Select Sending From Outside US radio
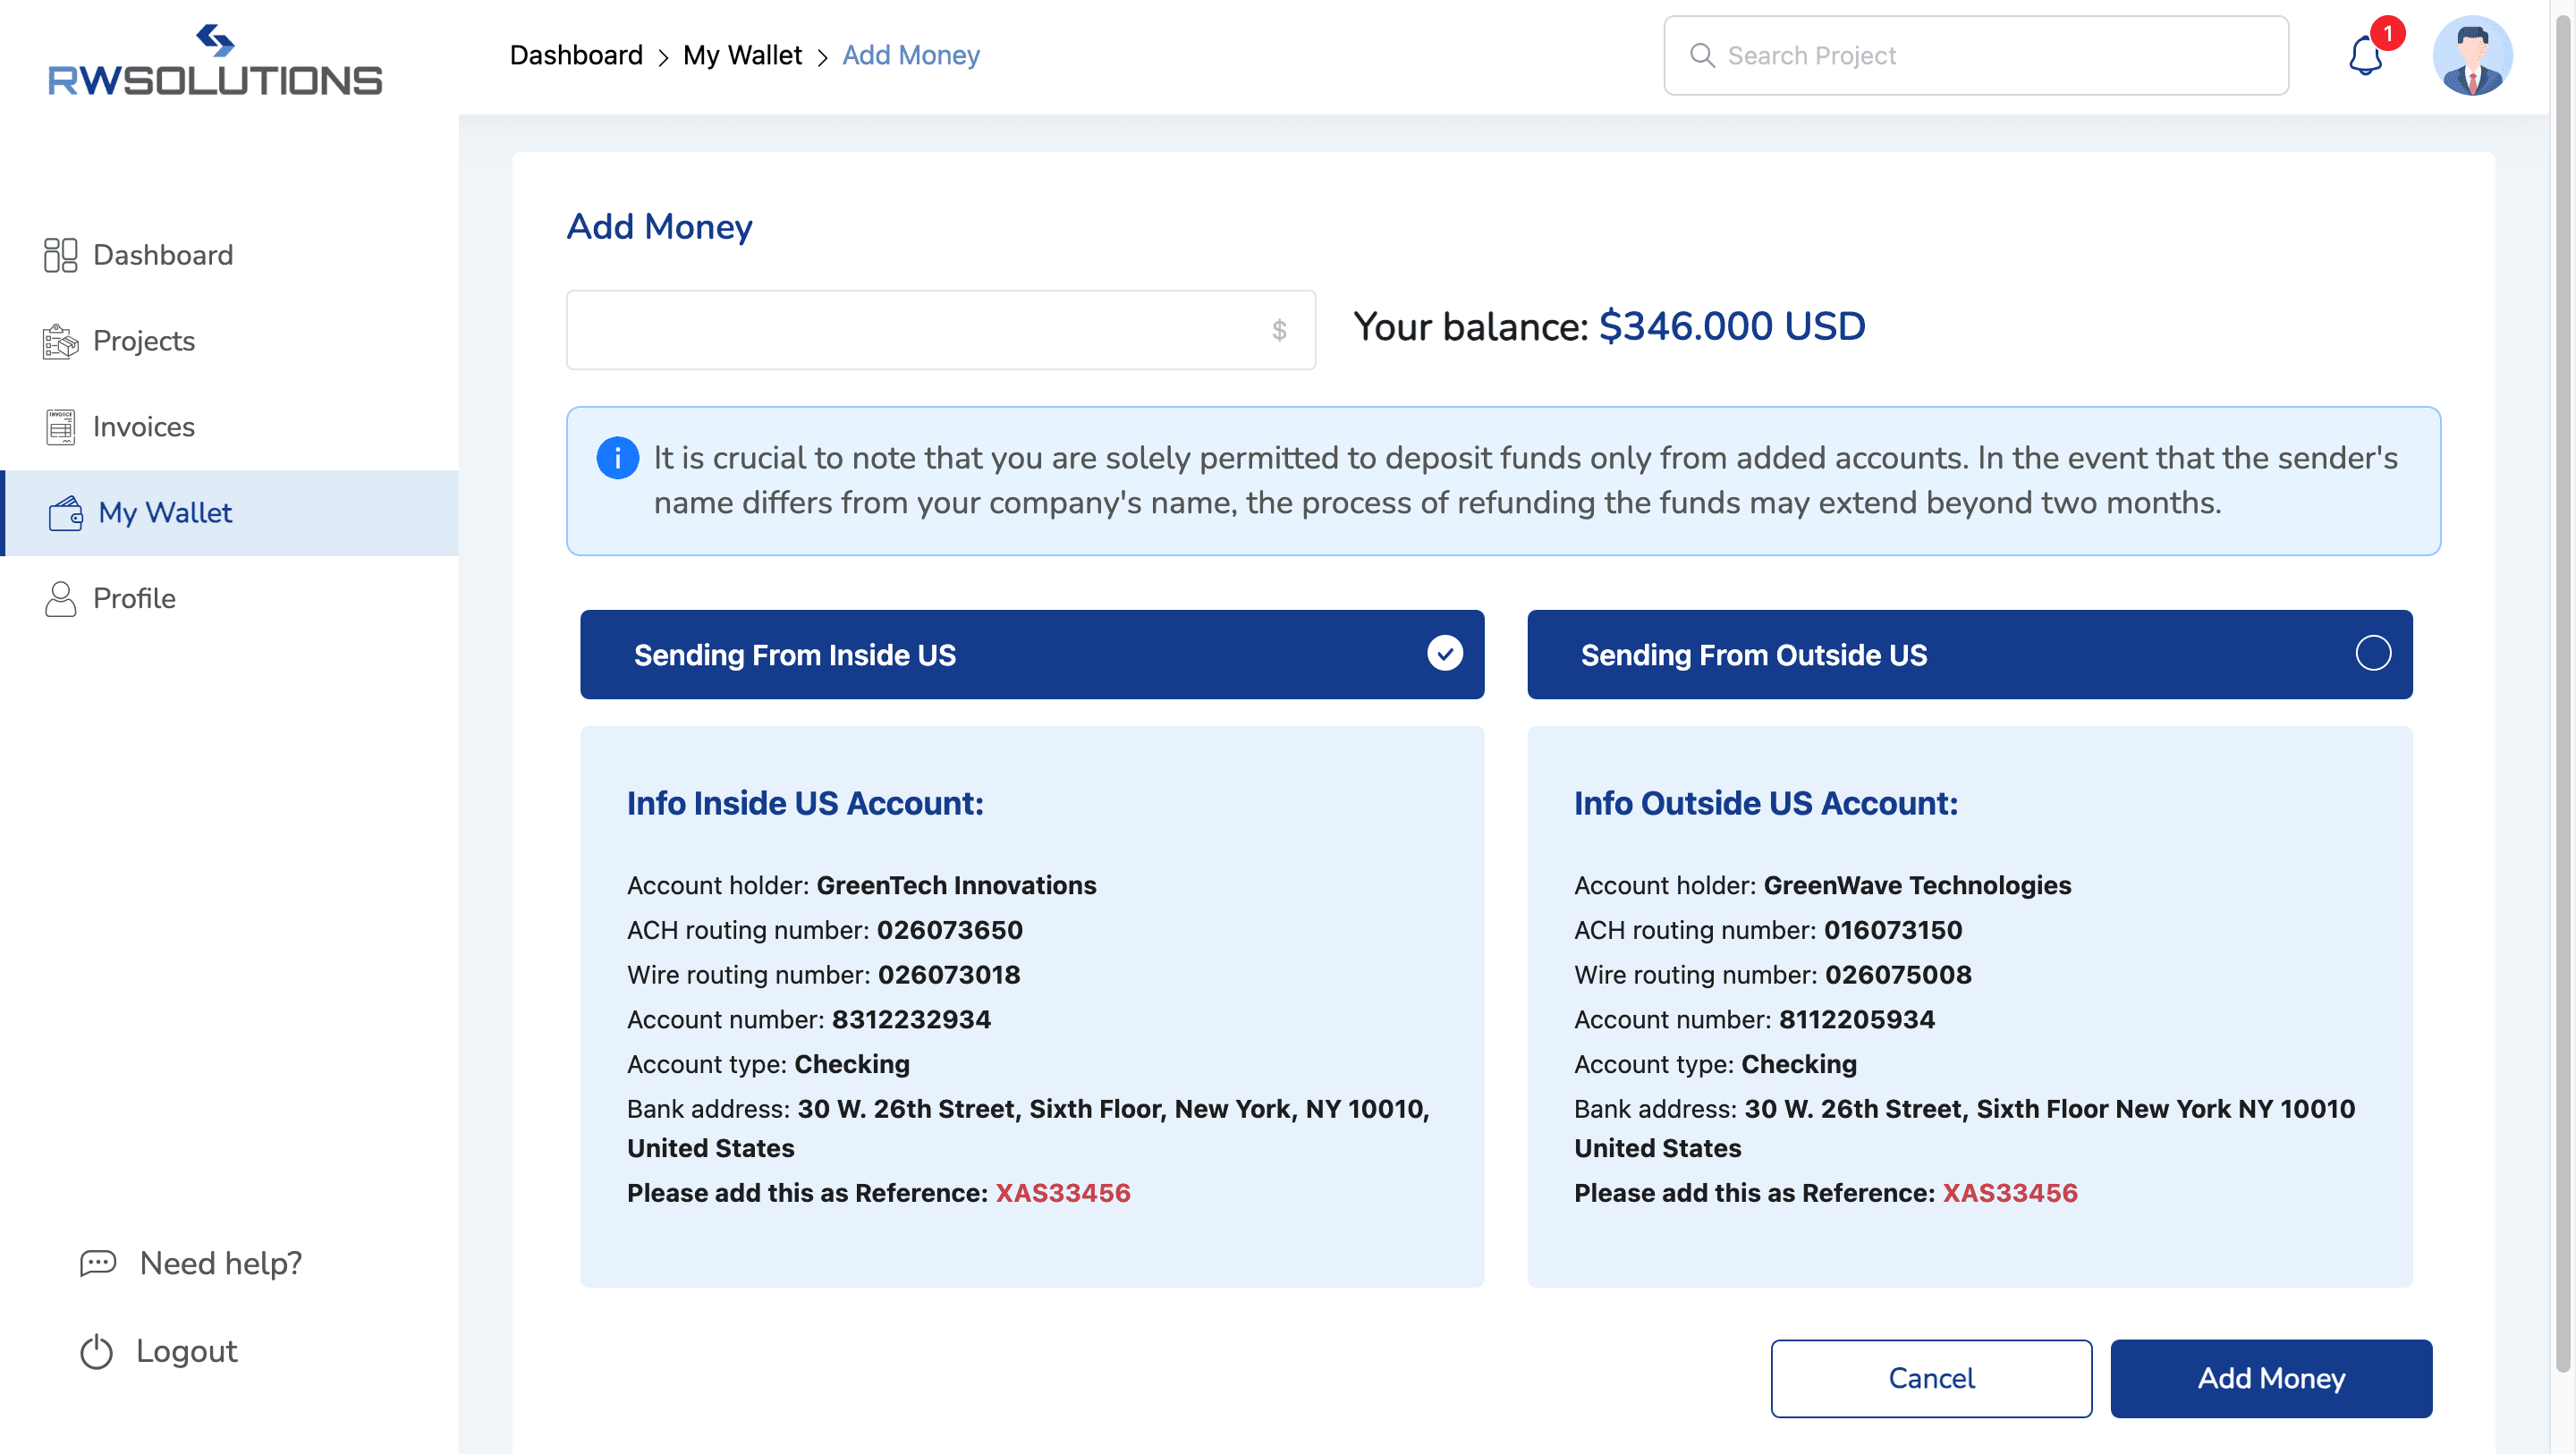Viewport: 2576px width, 1454px height. [2372, 654]
